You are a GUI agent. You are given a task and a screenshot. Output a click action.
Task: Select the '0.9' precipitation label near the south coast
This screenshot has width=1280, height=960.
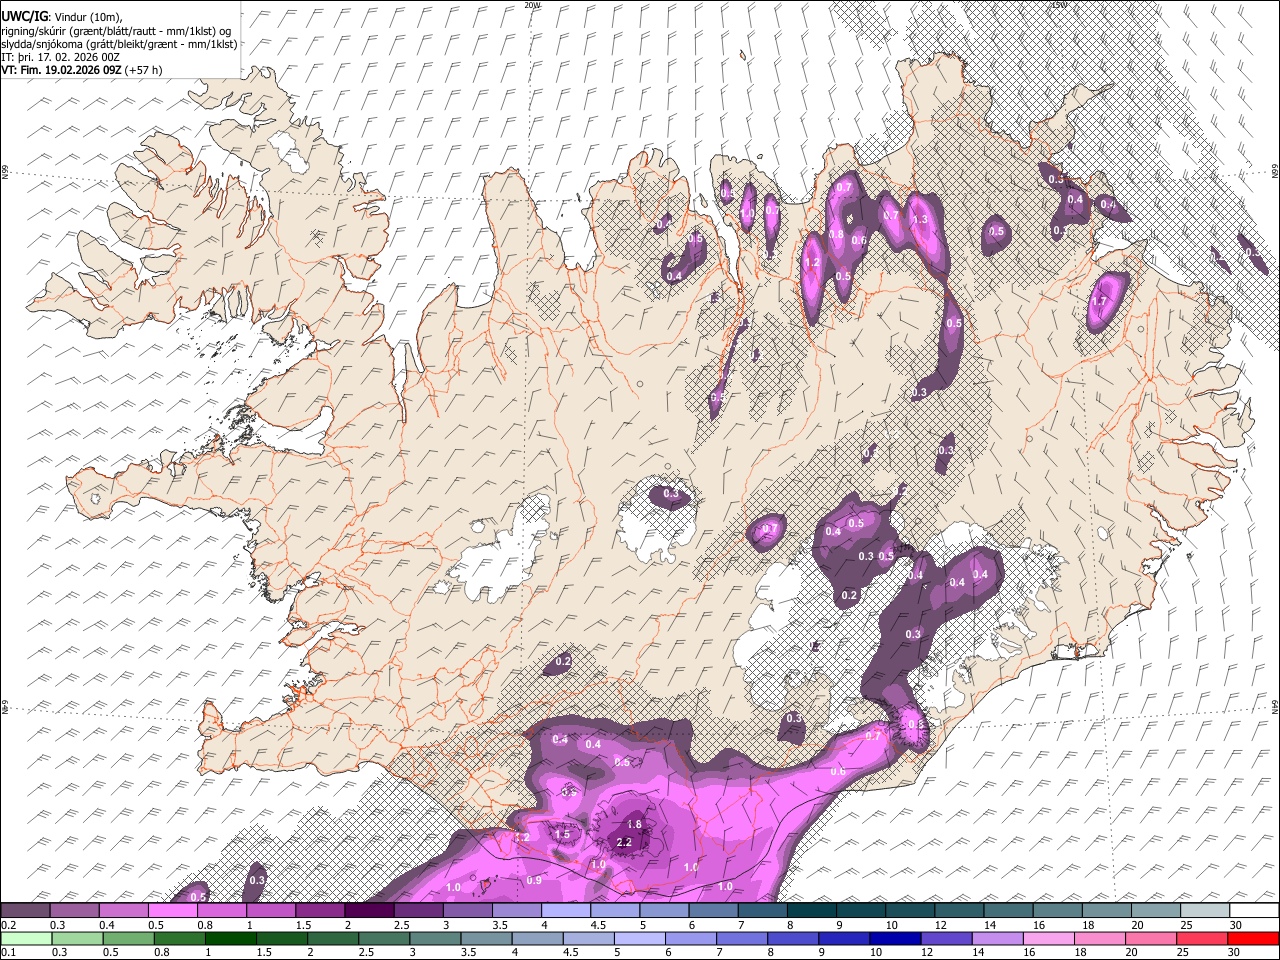534,880
